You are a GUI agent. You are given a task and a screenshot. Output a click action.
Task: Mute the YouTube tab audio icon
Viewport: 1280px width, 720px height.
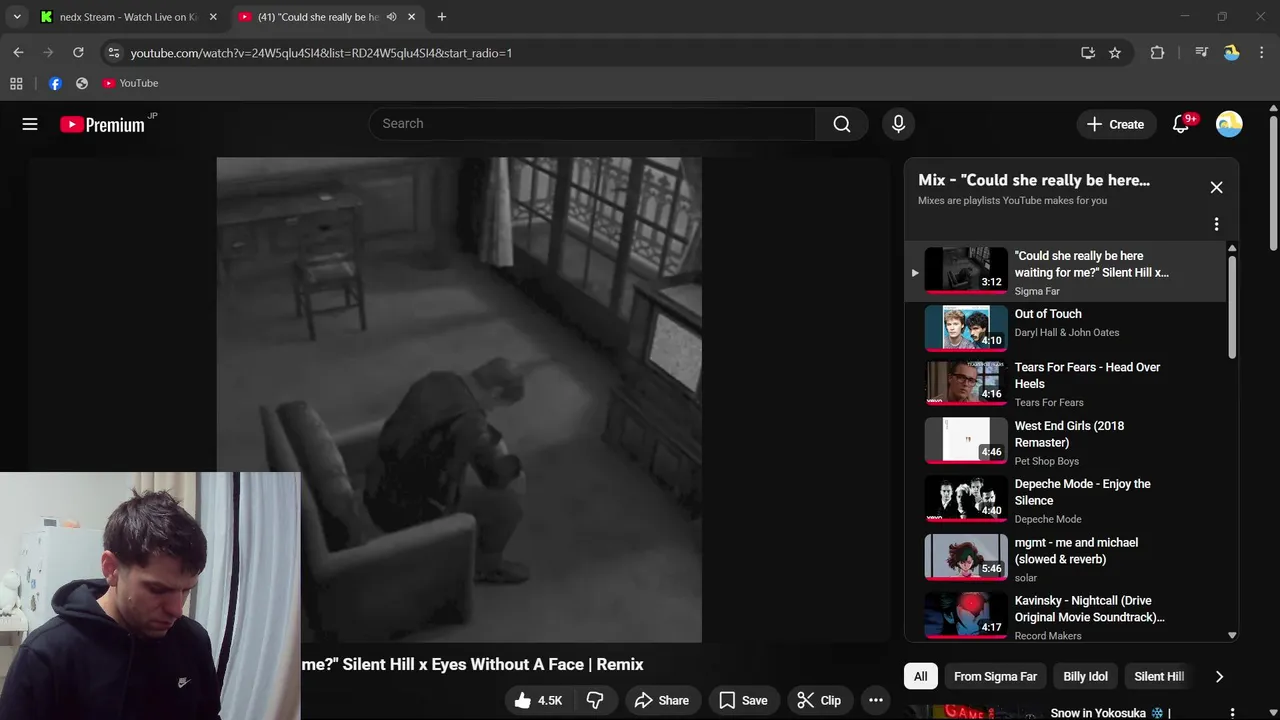(x=391, y=17)
